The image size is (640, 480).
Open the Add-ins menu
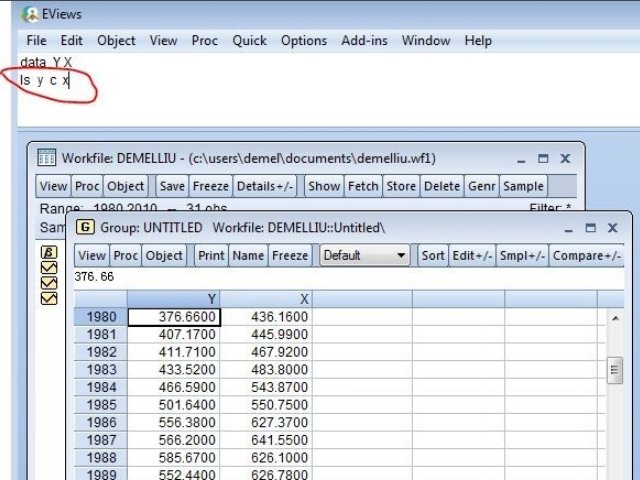point(364,40)
